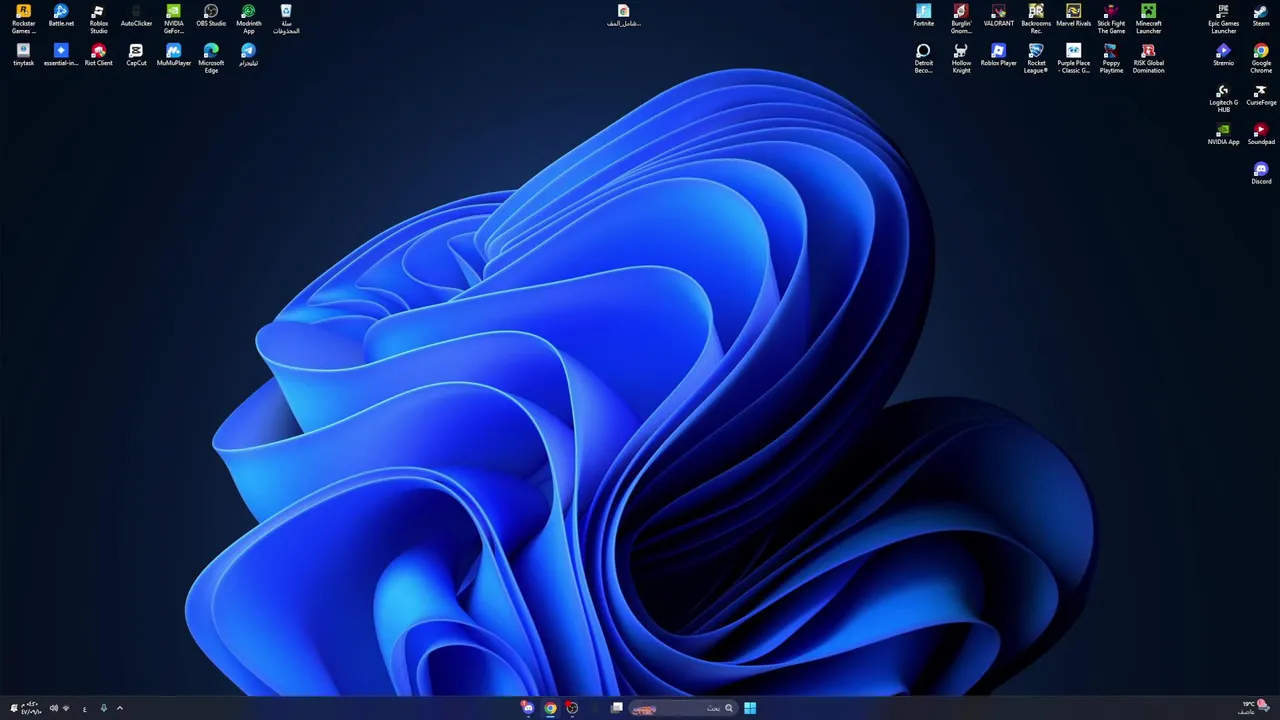
Task: Select the RISK Global Domination icon
Action: [1148, 58]
